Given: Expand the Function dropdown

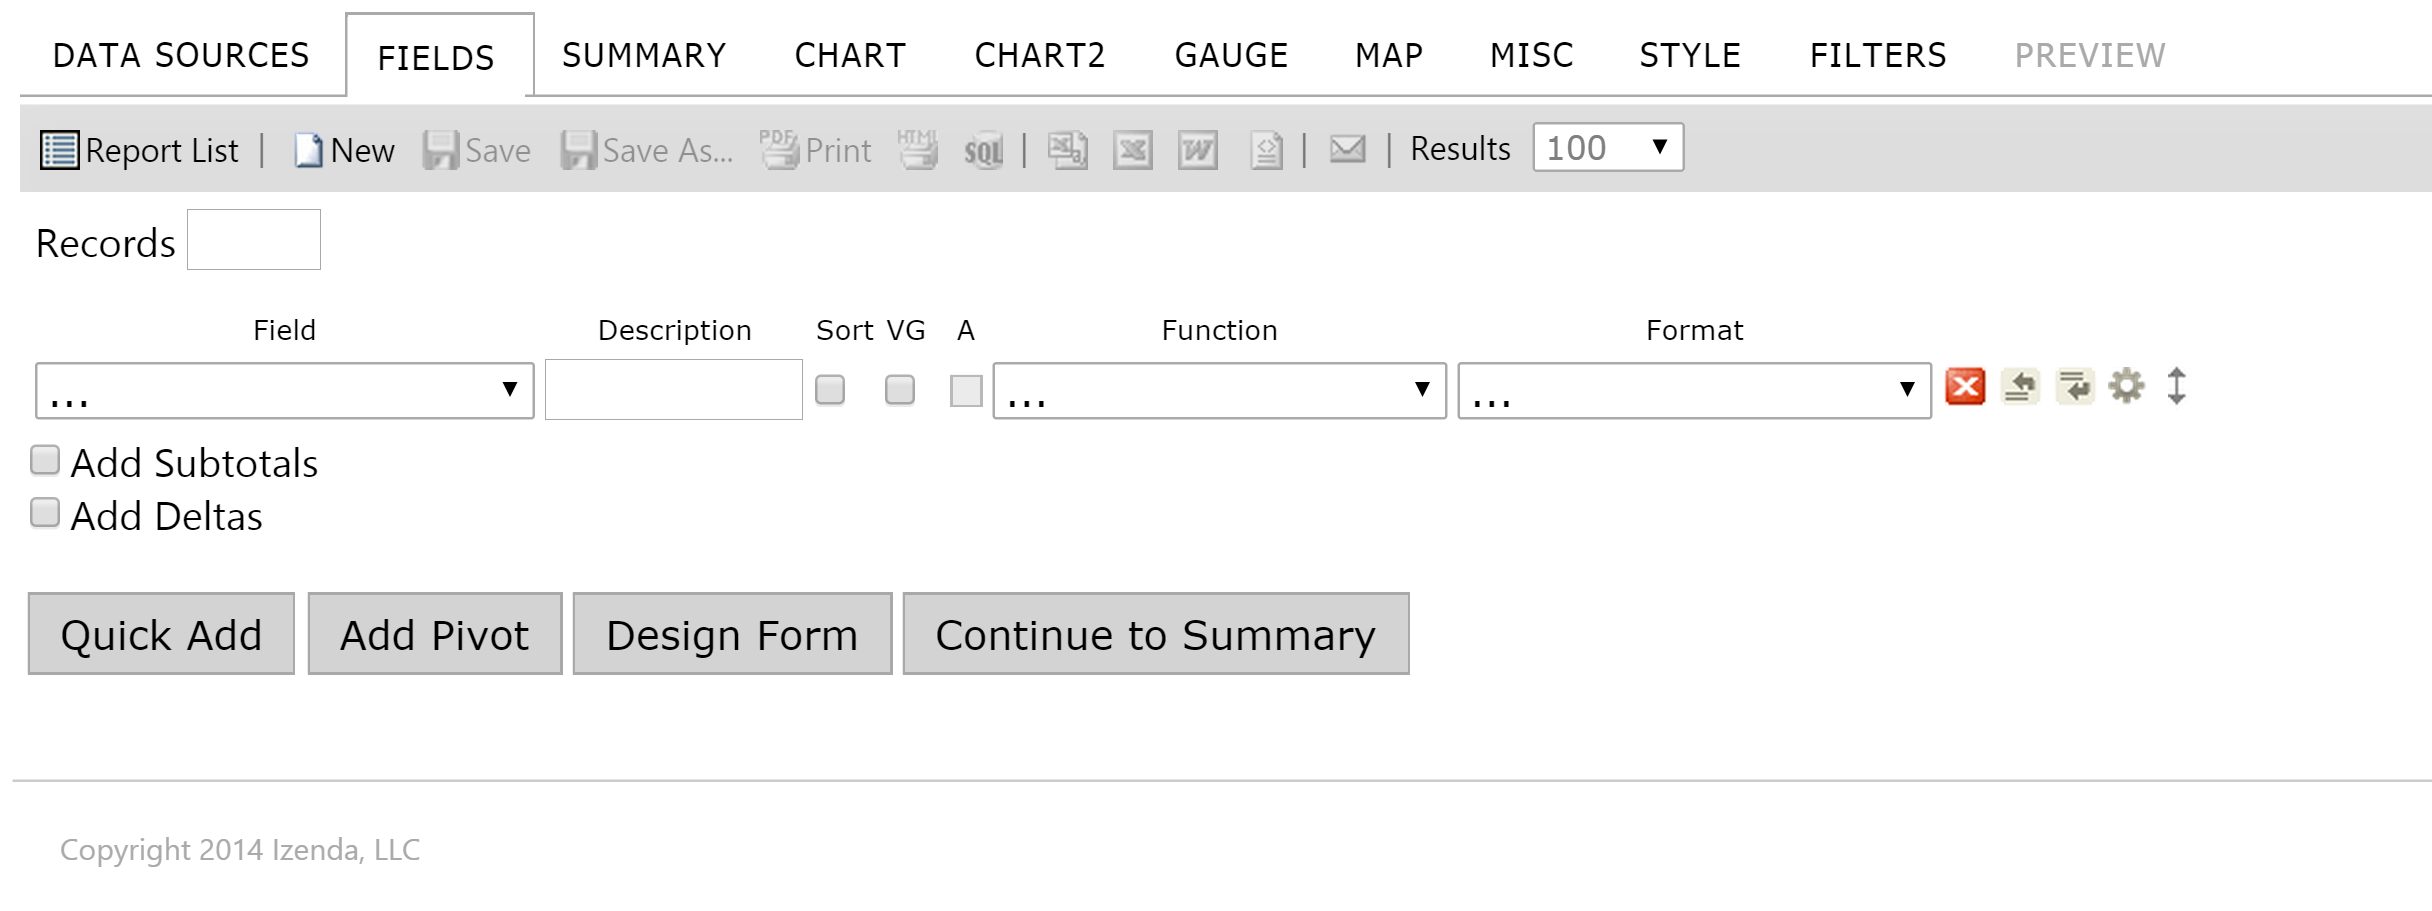Looking at the screenshot, I should [x=1219, y=391].
